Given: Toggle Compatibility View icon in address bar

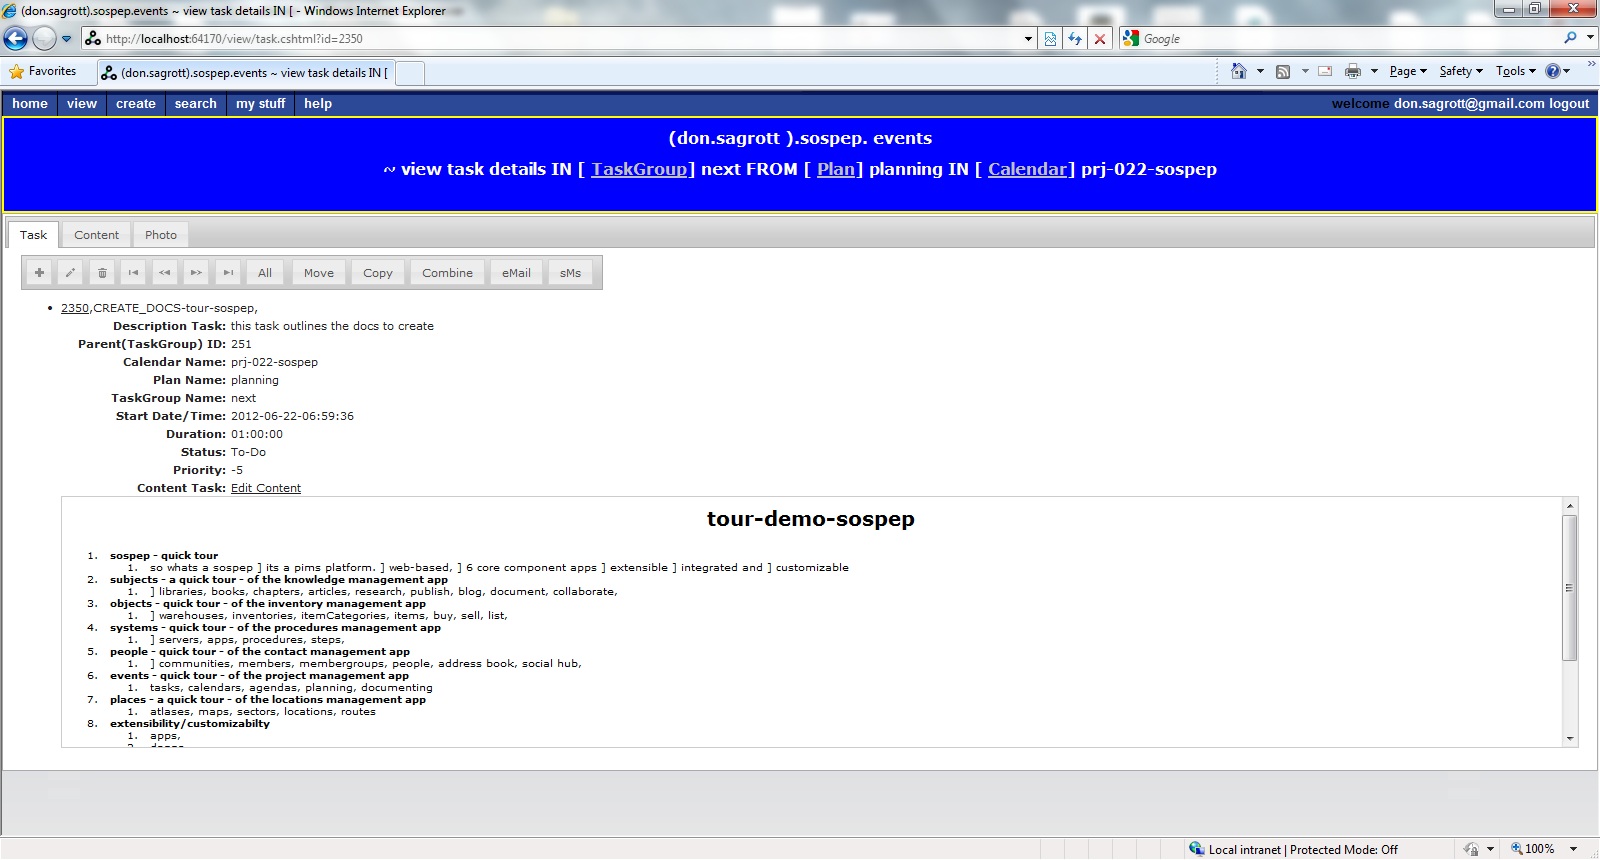Looking at the screenshot, I should pos(1050,38).
